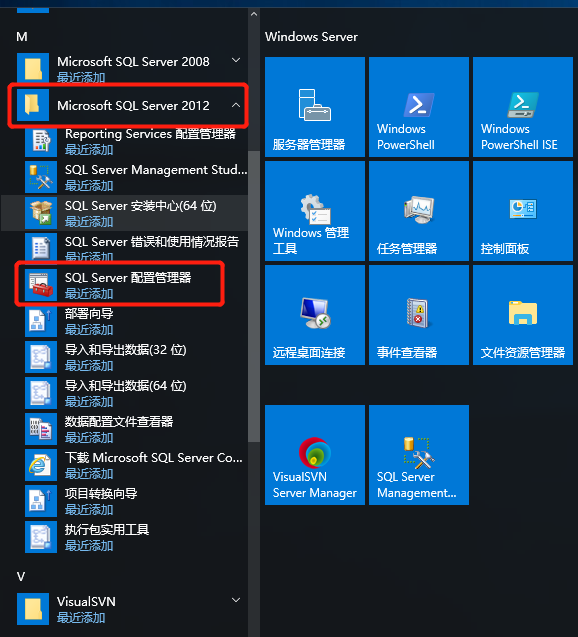The width and height of the screenshot is (578, 637).
Task: Click the SQL Server 安装中心(64 位) text label
Action: (x=141, y=206)
